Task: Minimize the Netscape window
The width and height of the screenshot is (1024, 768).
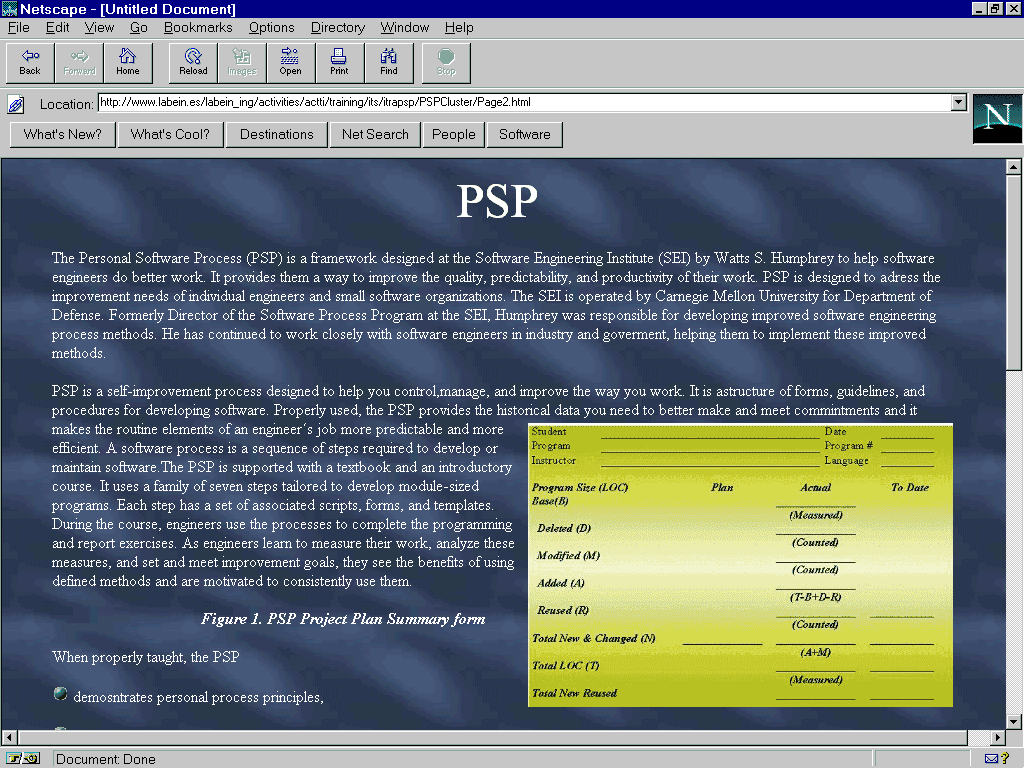Action: pyautogui.click(x=978, y=8)
